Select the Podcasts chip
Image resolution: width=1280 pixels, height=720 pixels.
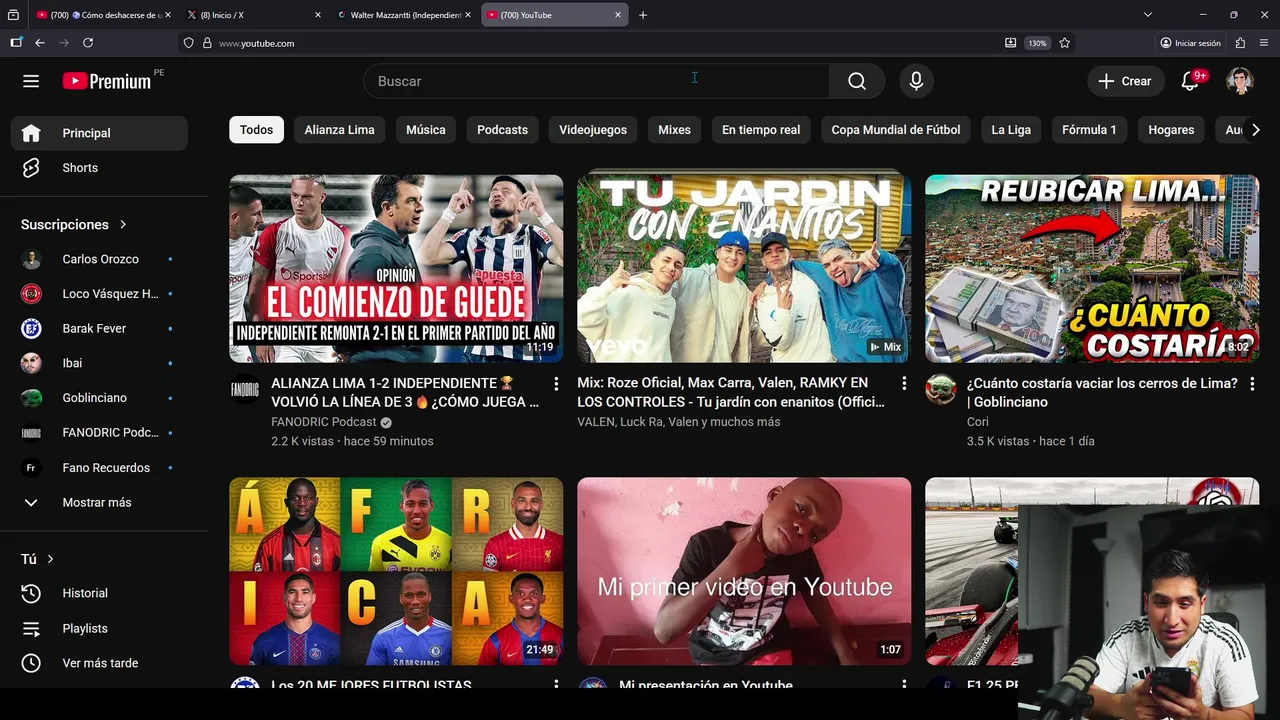(x=502, y=130)
